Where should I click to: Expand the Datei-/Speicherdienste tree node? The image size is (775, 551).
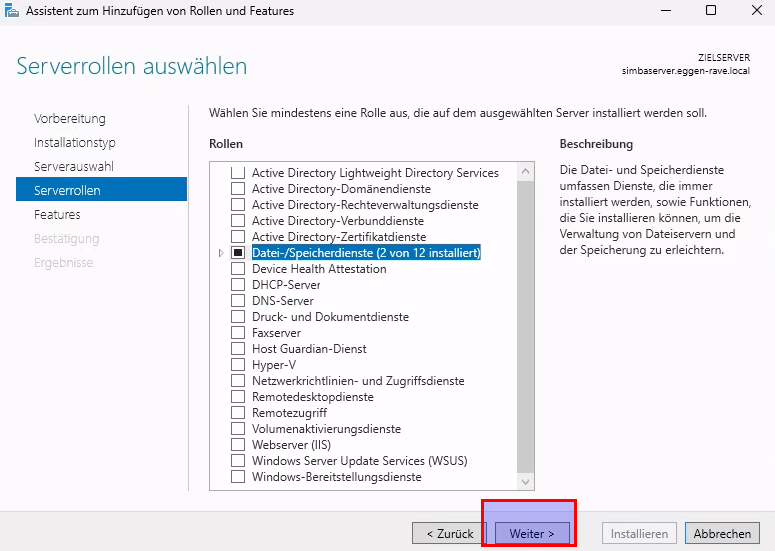(221, 253)
